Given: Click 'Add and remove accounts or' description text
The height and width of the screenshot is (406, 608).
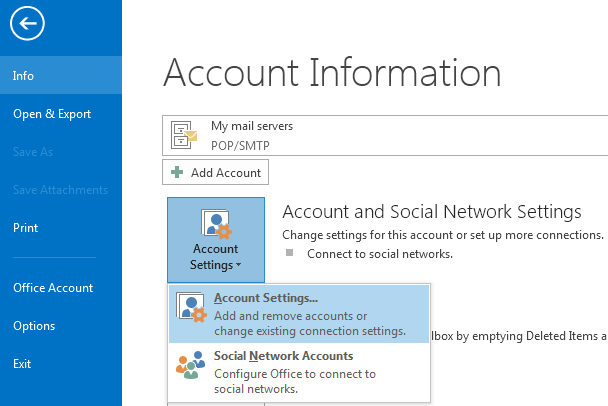Looking at the screenshot, I should point(290,316).
